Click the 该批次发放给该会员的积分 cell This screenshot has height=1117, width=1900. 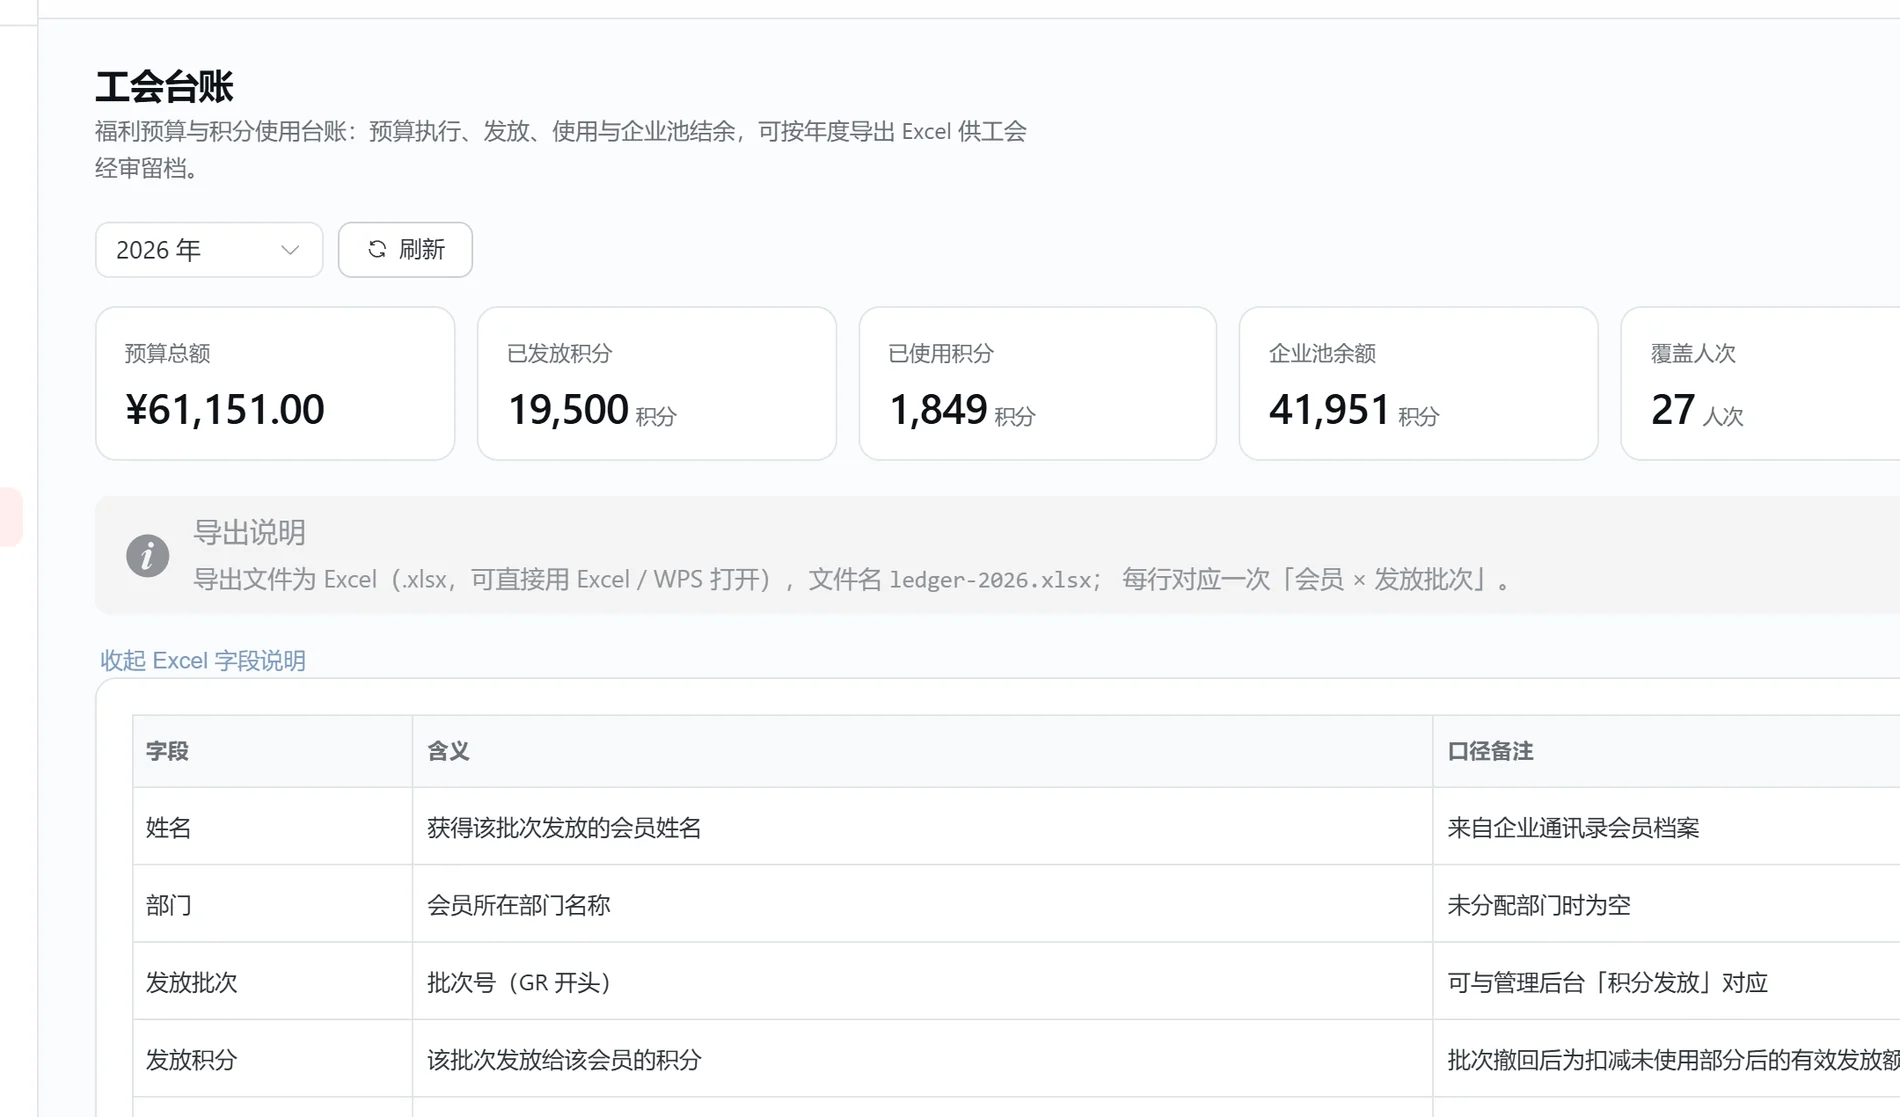(x=922, y=1059)
